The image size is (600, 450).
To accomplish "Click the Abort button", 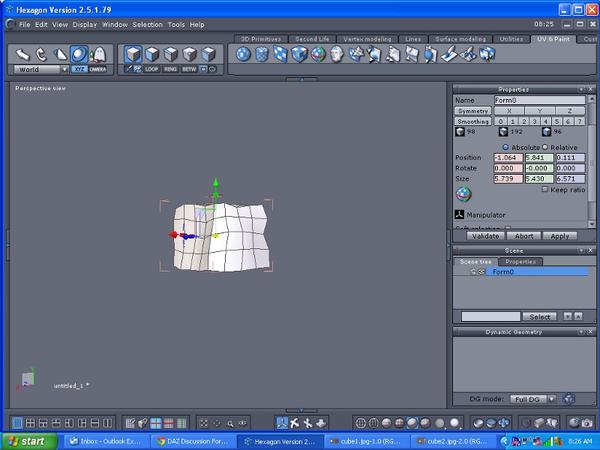I will tap(524, 236).
